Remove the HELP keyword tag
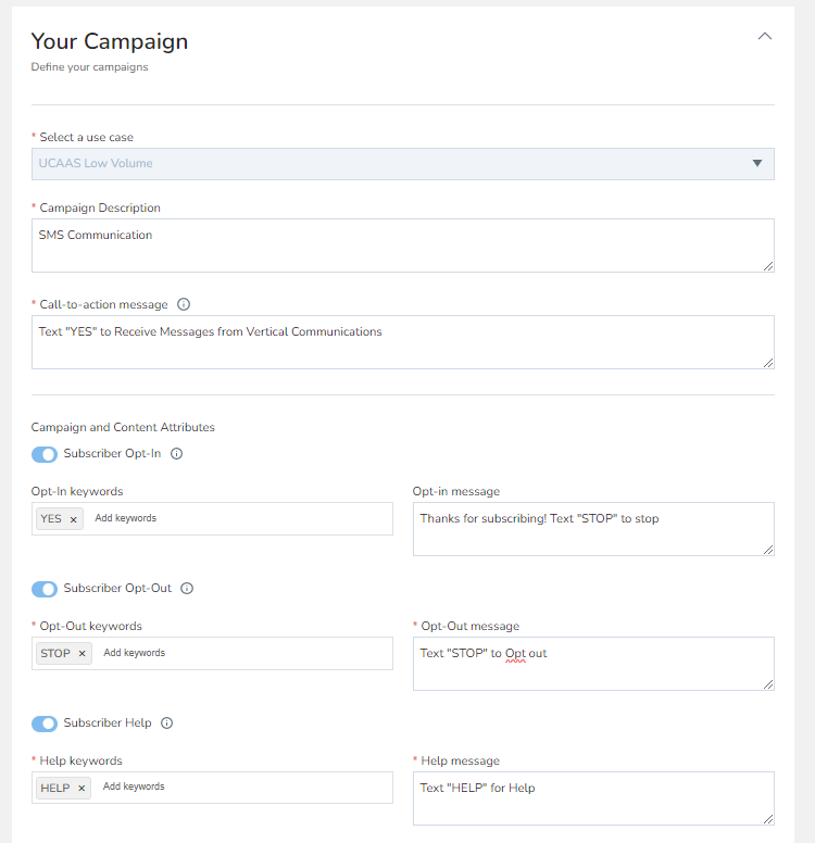The image size is (816, 844). point(82,788)
